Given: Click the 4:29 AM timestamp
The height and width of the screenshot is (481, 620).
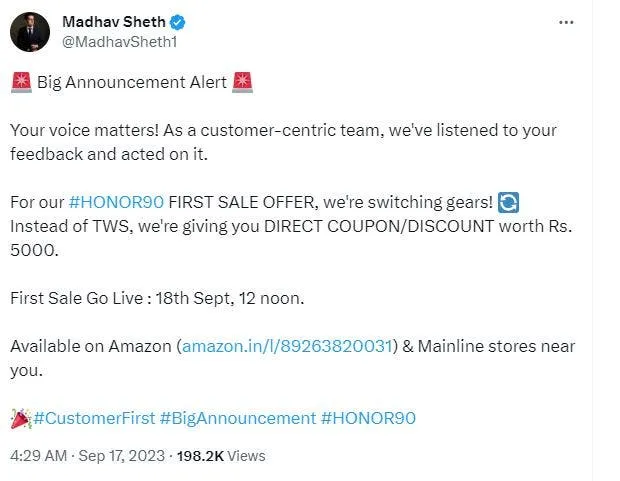Looking at the screenshot, I should click(x=37, y=456).
